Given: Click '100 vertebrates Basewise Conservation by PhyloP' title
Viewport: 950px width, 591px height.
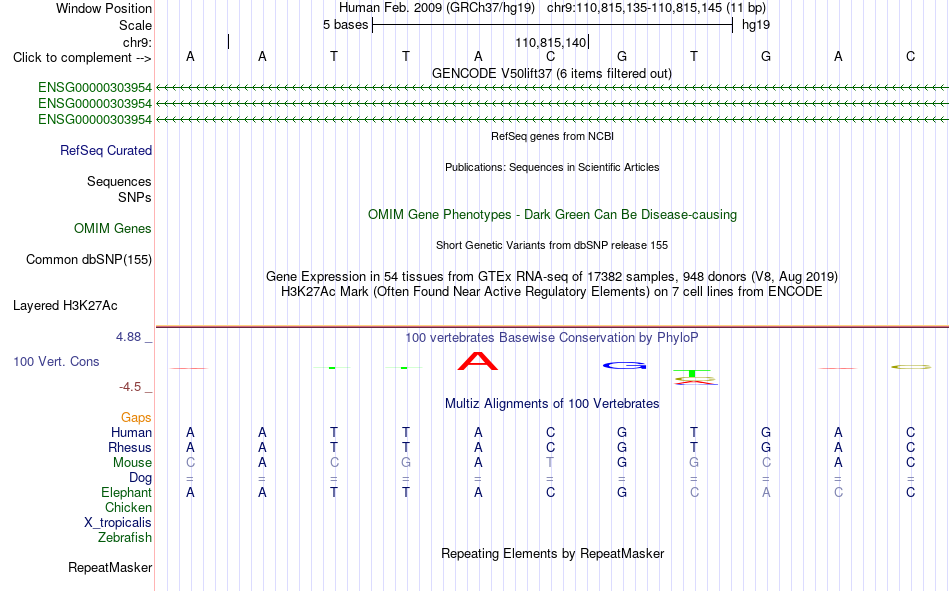Looking at the screenshot, I should [552, 338].
